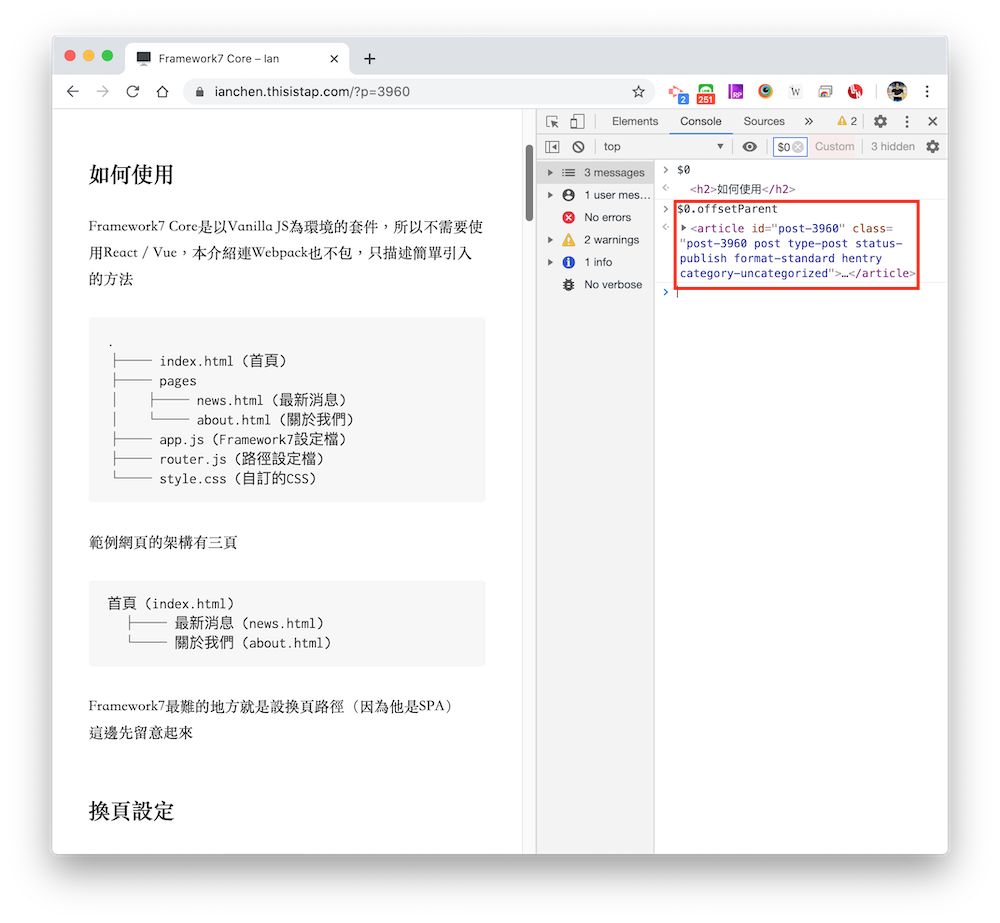Switch to the Elements tab

click(x=635, y=121)
